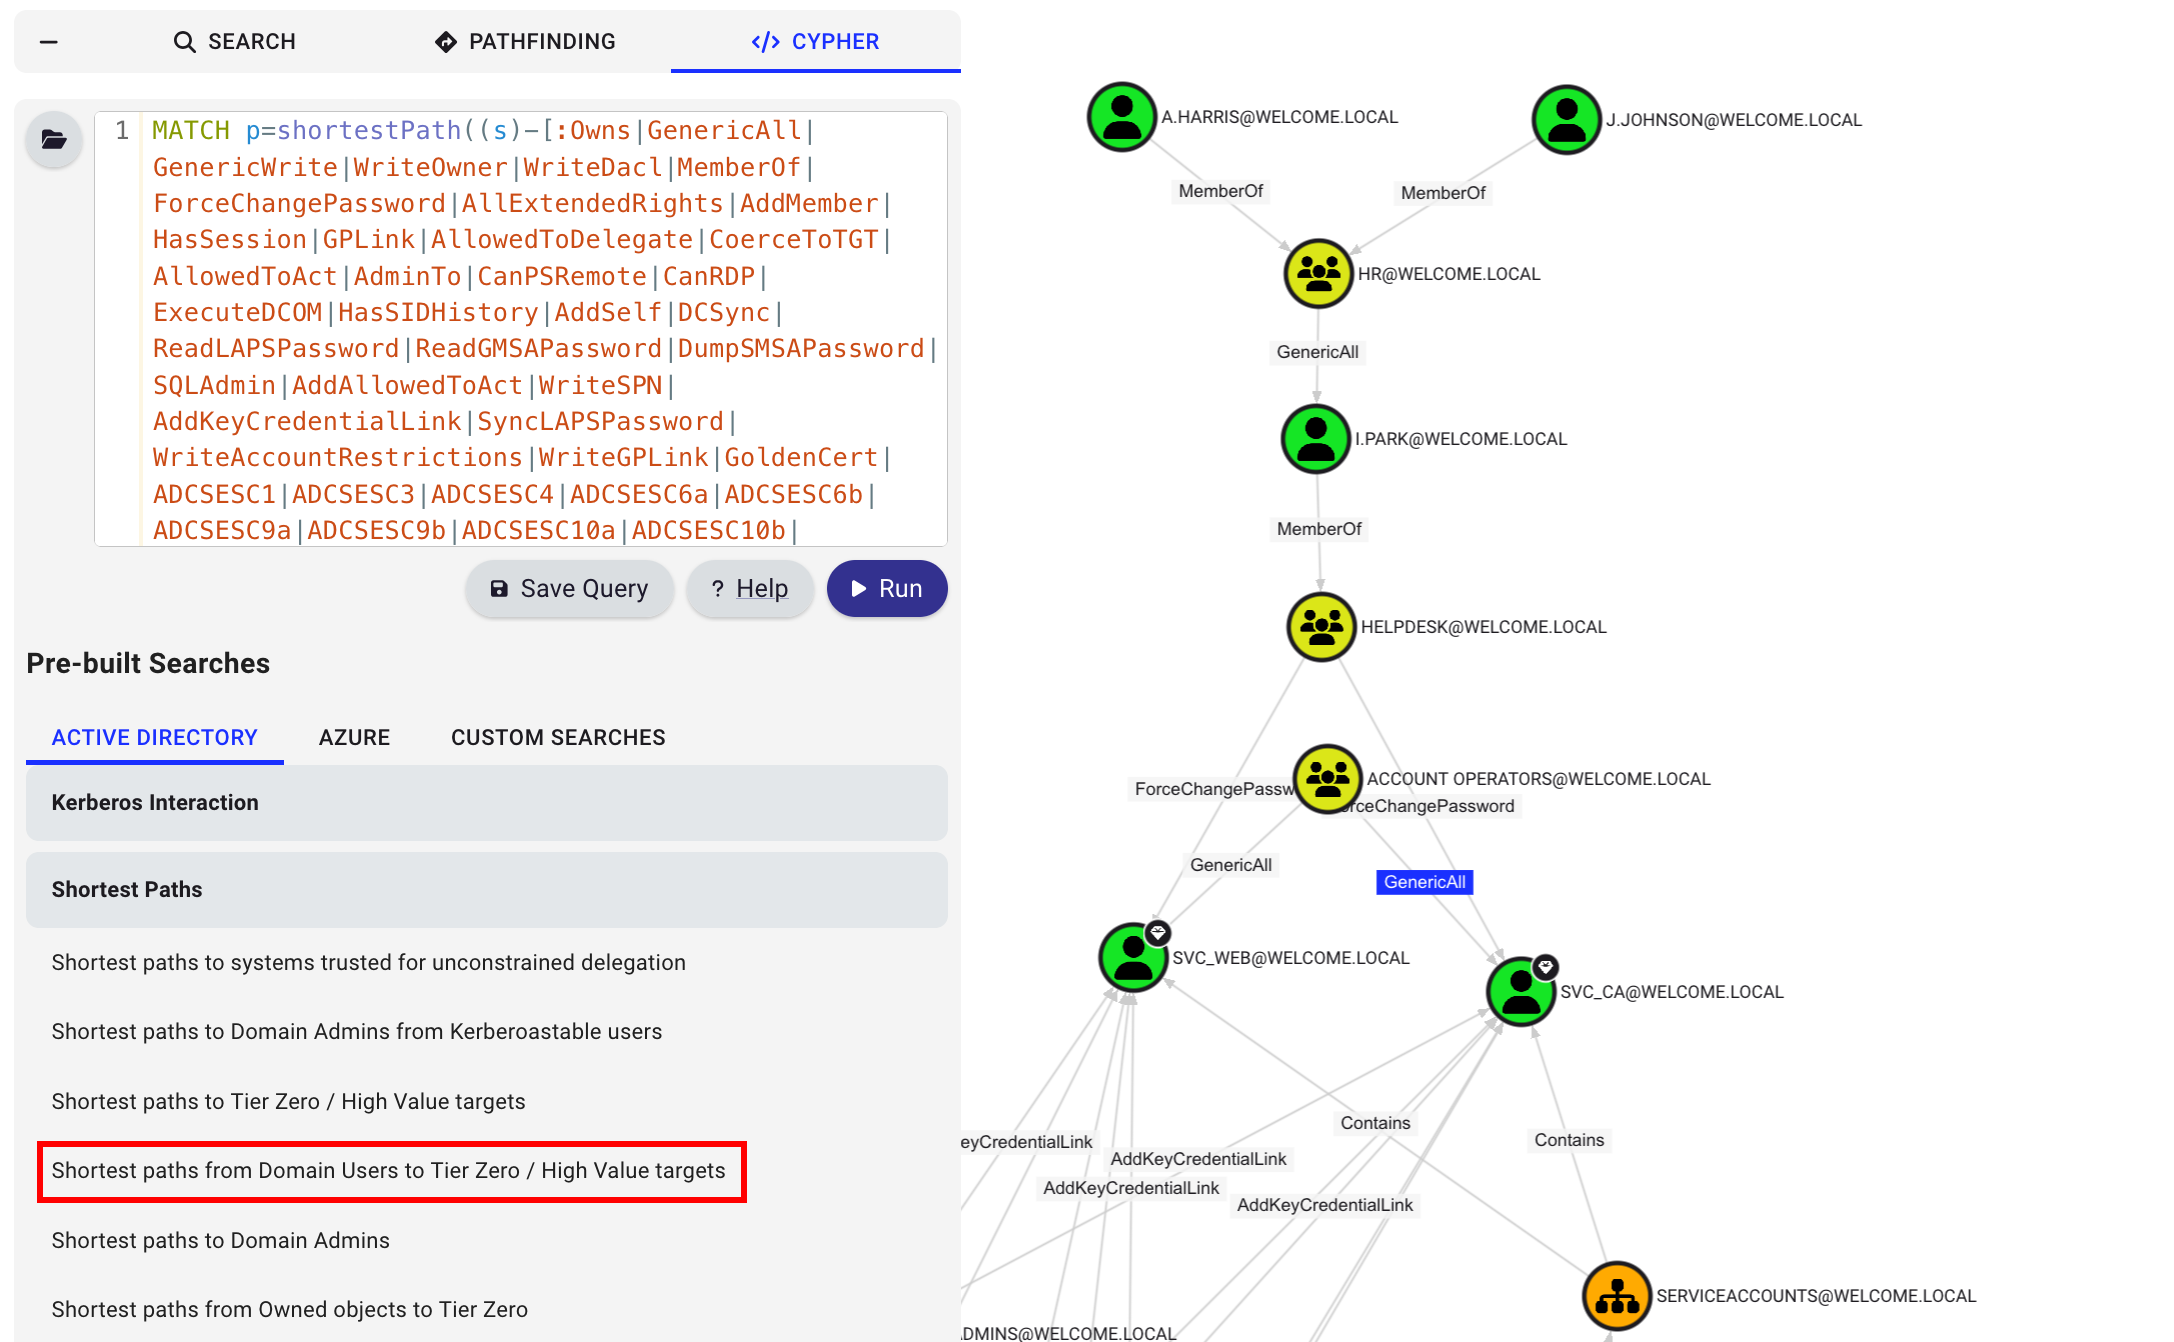Click the highlighted GenericAll edge label
This screenshot has height=1342, width=2174.
click(x=1424, y=882)
